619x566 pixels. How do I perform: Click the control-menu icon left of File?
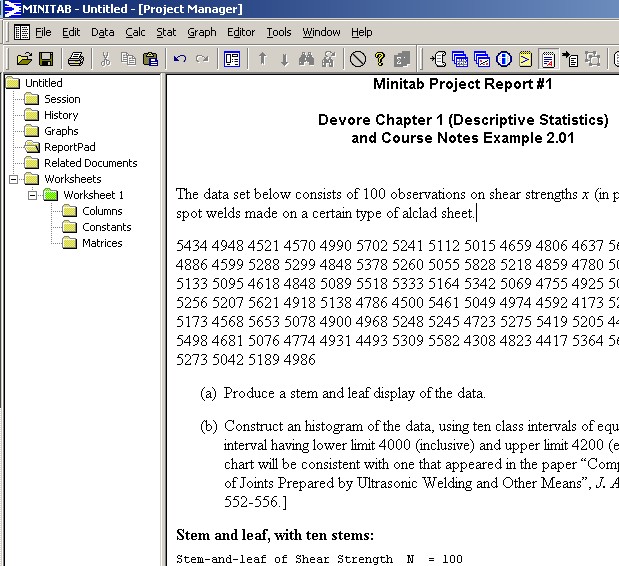click(x=21, y=32)
